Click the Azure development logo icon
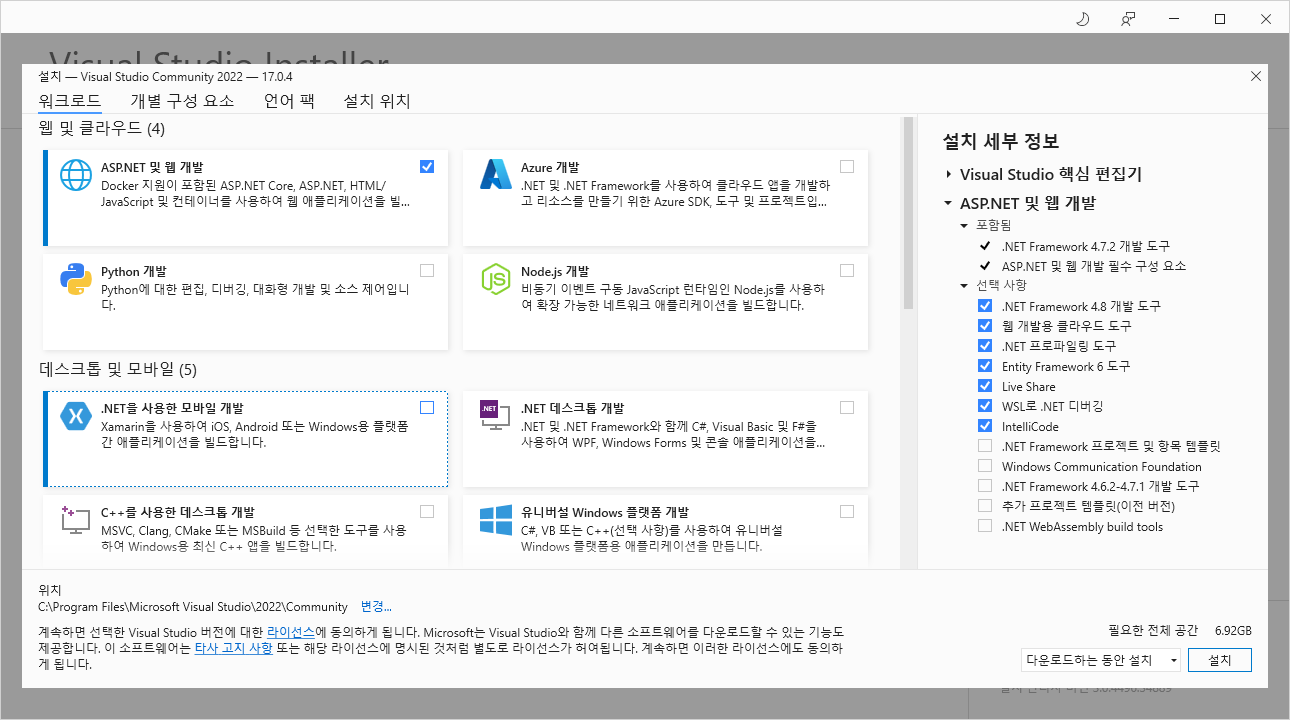The width and height of the screenshot is (1290, 720). click(x=496, y=175)
